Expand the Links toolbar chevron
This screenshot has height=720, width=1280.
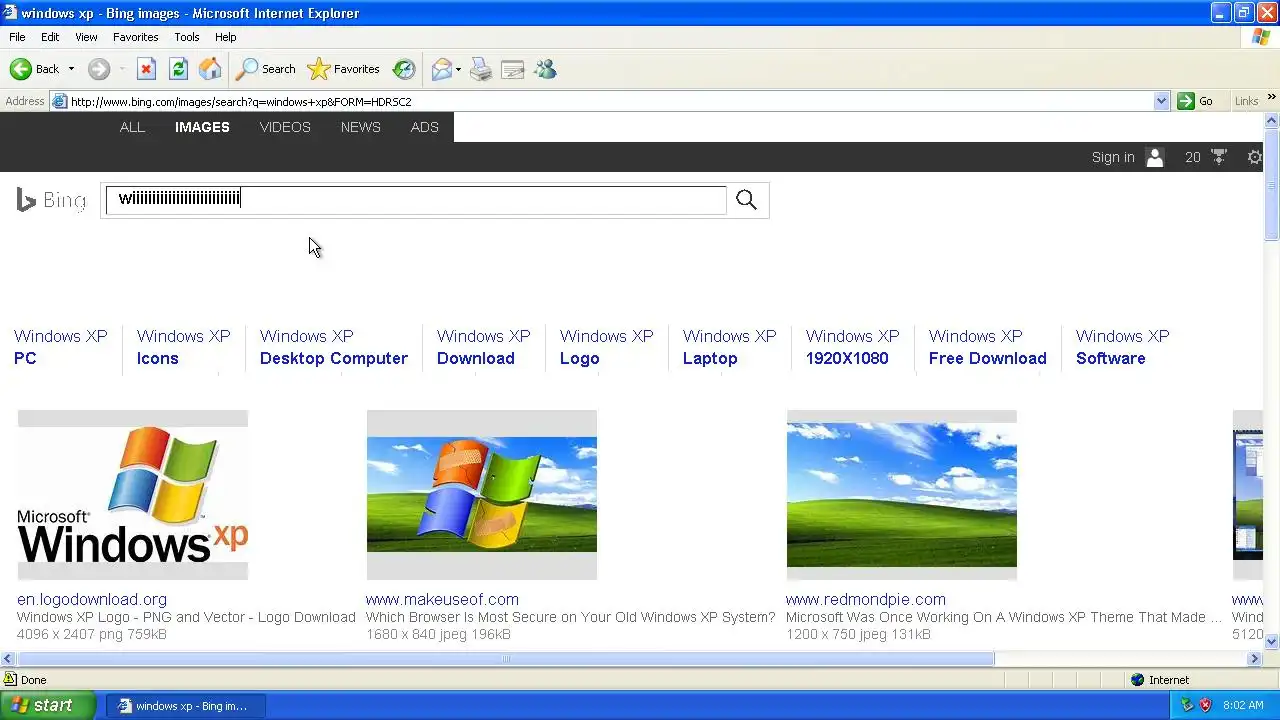1272,97
